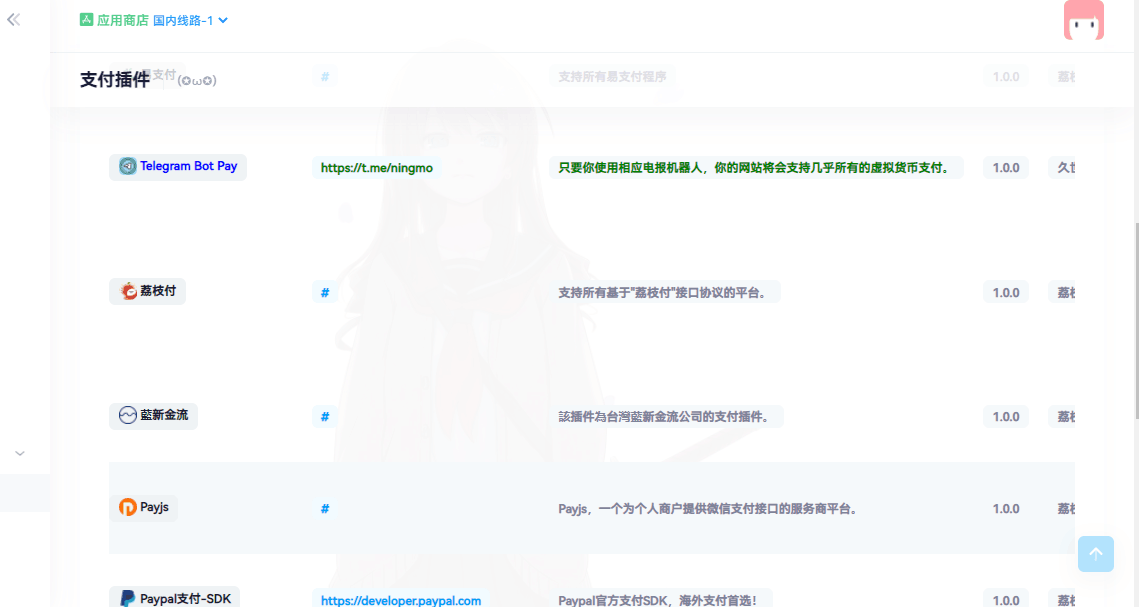Screen dimensions: 1139x607
Task: Click Paypal官方支付SDK description text
Action: [x=660, y=600]
